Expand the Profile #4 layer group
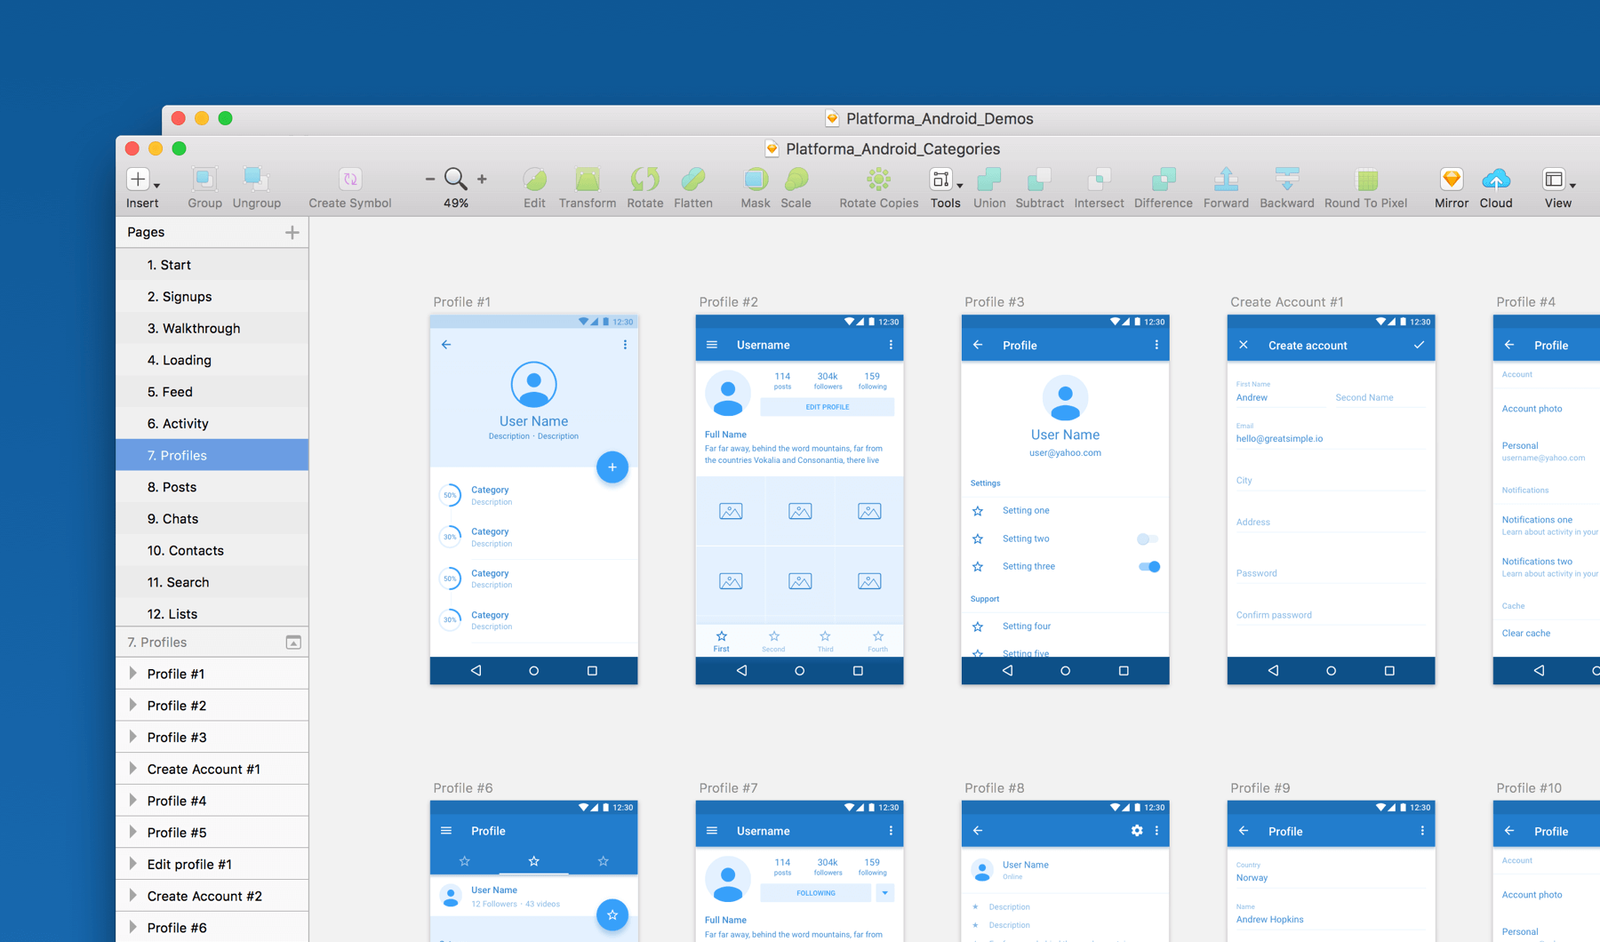Viewport: 1600px width, 942px height. 133,800
